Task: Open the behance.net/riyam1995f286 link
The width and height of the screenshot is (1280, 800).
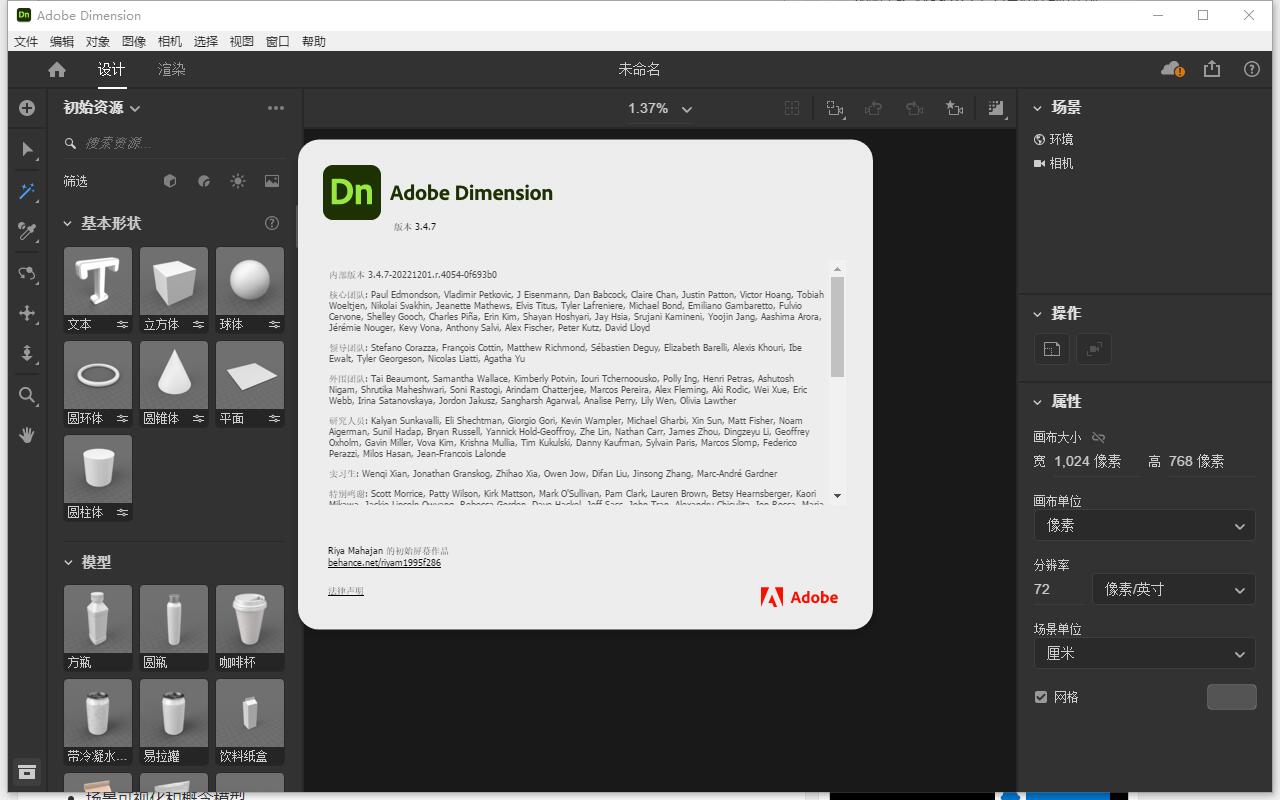Action: 384,563
